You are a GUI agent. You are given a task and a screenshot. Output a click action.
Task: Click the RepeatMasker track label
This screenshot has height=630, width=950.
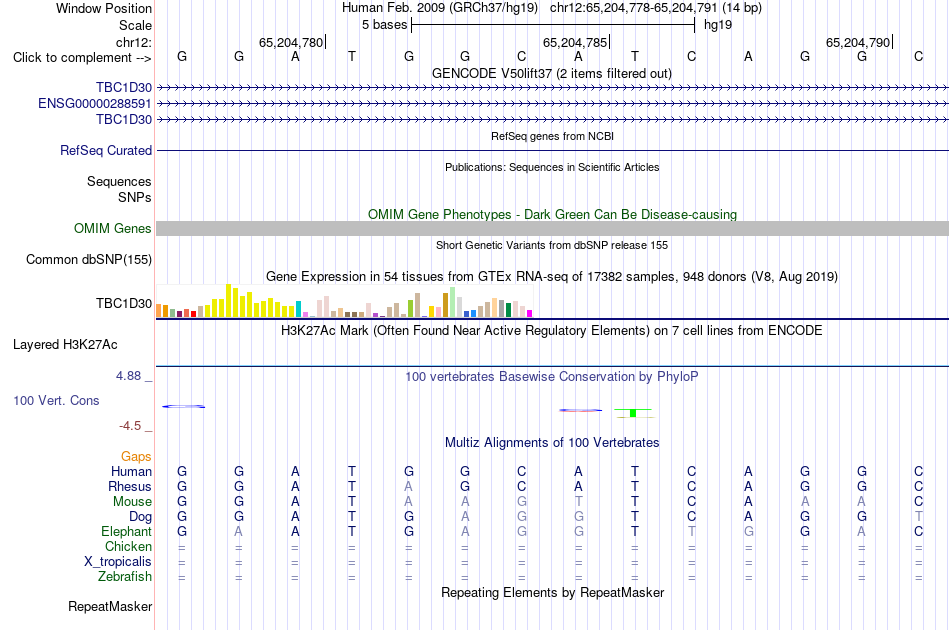coord(110,606)
